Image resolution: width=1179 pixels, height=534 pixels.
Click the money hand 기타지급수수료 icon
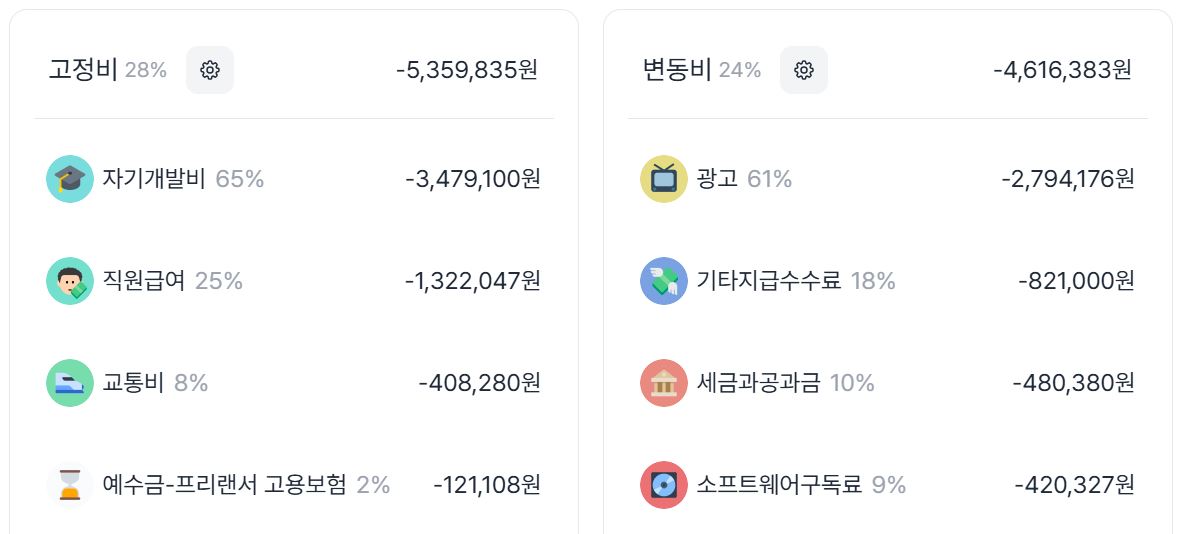coord(664,281)
